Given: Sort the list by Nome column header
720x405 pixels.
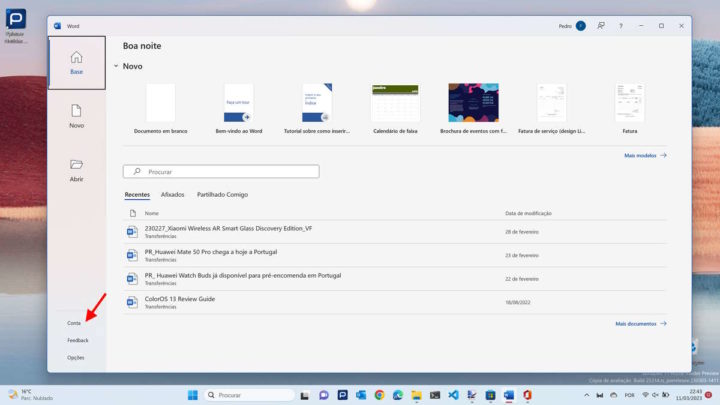Looking at the screenshot, I should pyautogui.click(x=152, y=213).
